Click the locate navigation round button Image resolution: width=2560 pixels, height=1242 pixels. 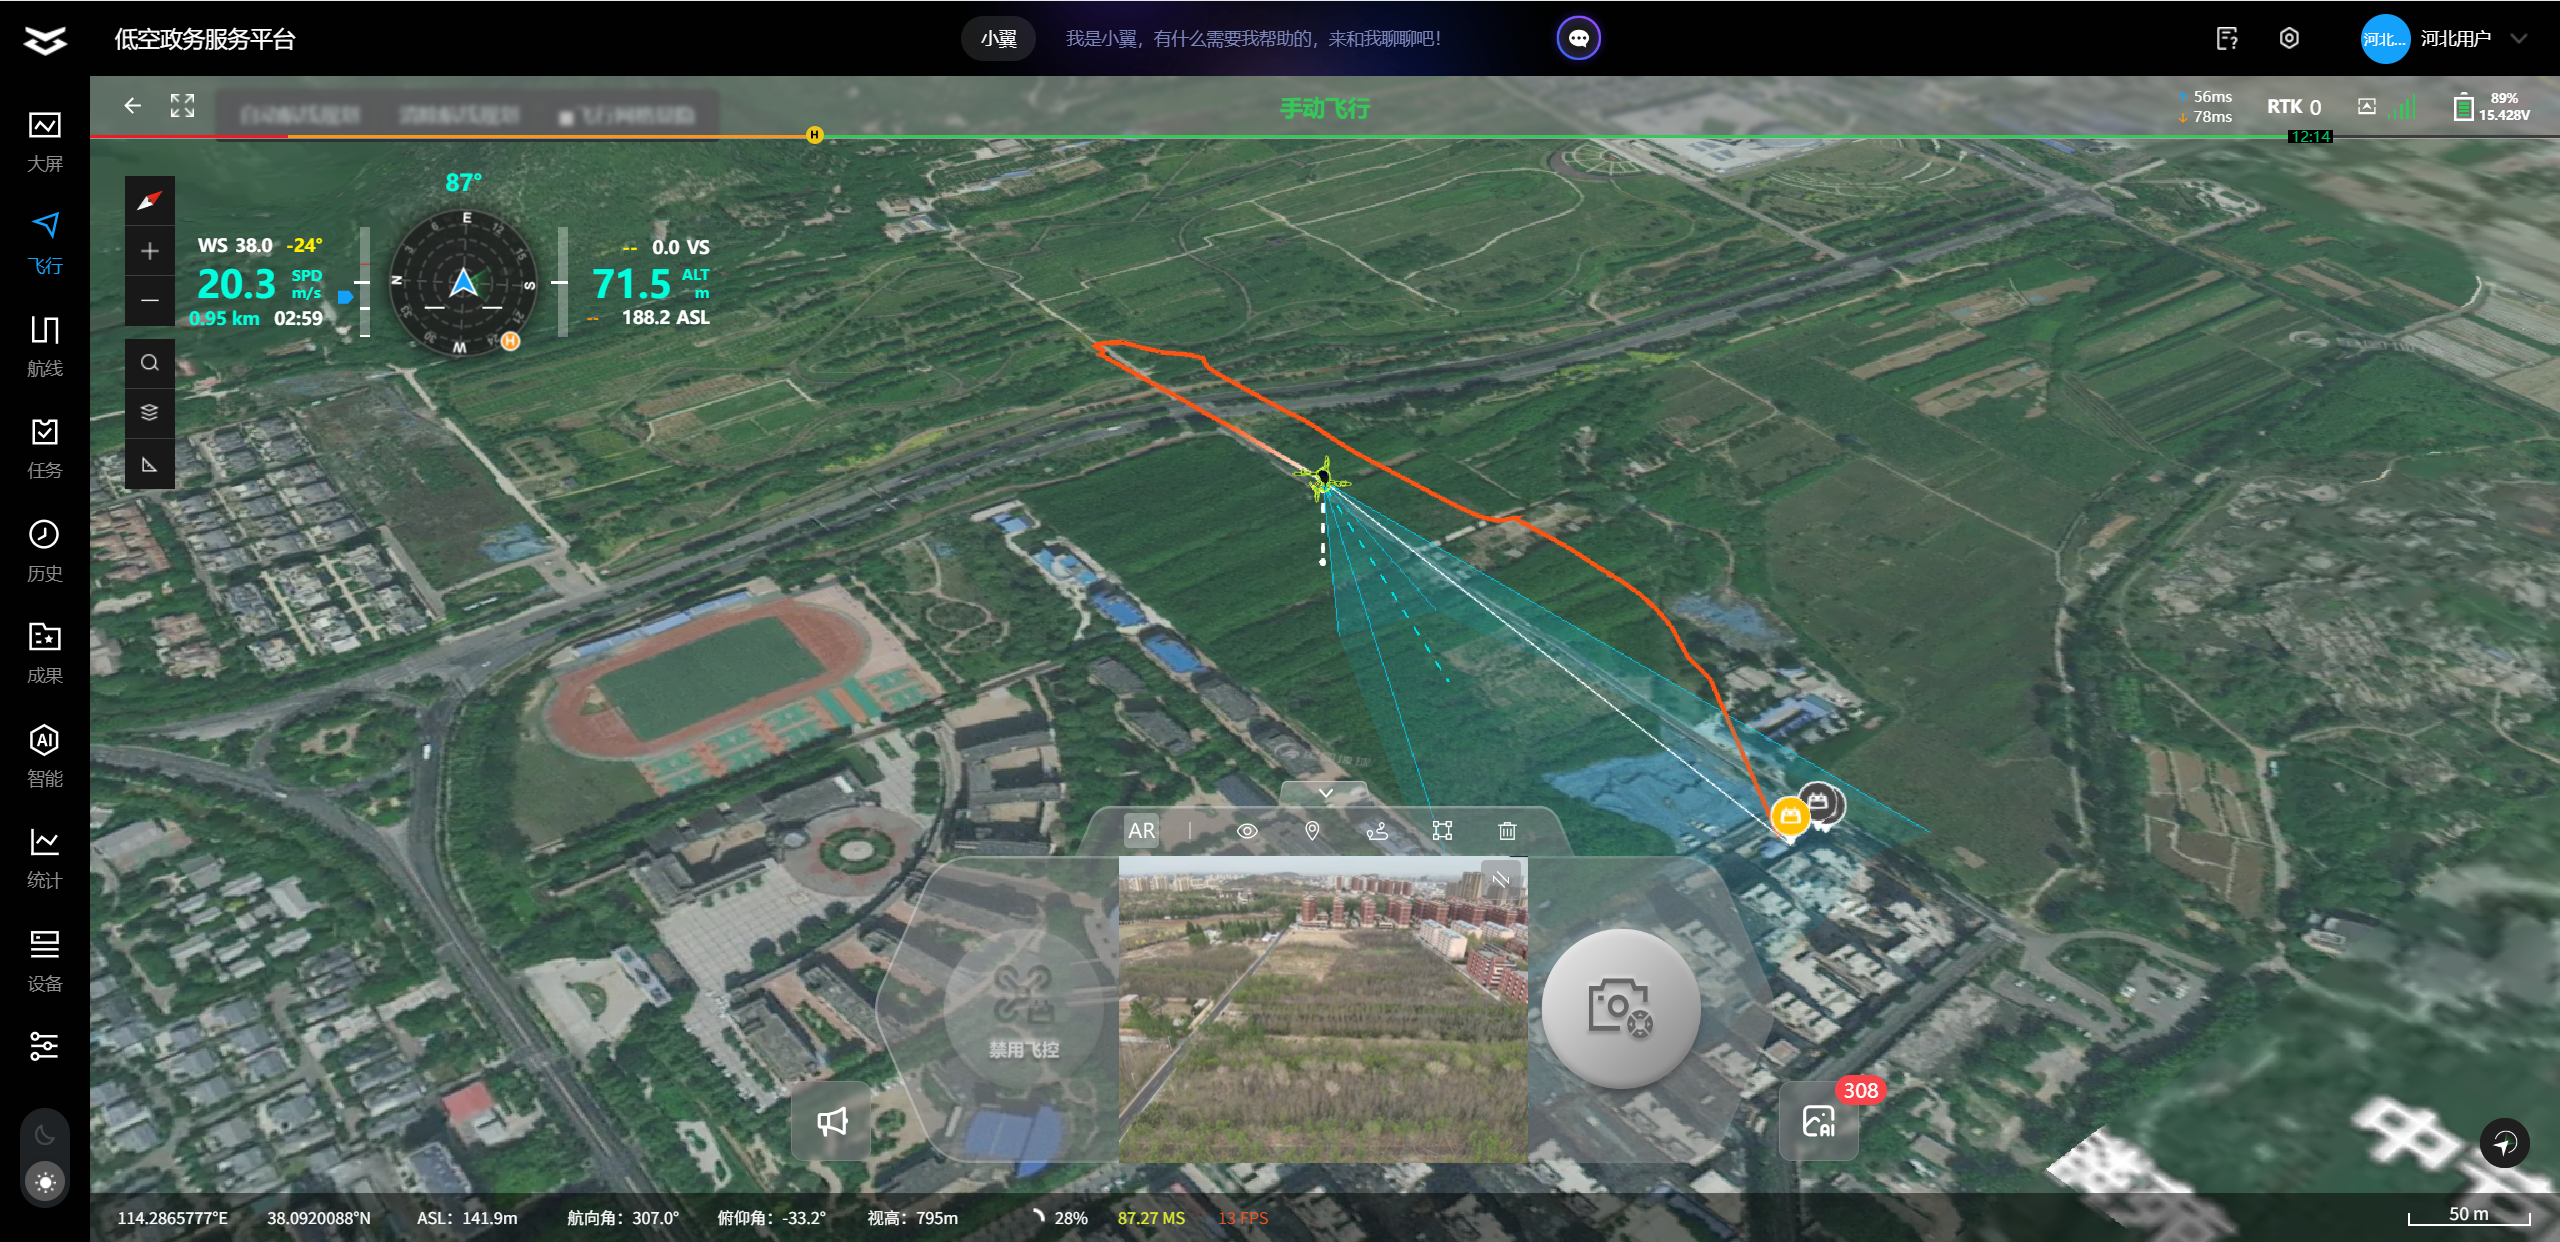pos(2504,1143)
